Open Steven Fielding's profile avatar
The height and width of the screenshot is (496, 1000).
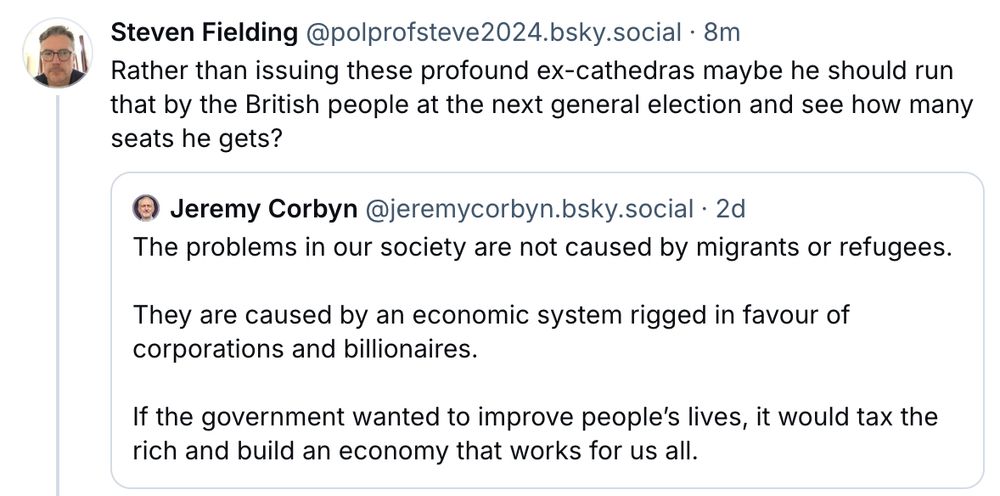point(57,53)
